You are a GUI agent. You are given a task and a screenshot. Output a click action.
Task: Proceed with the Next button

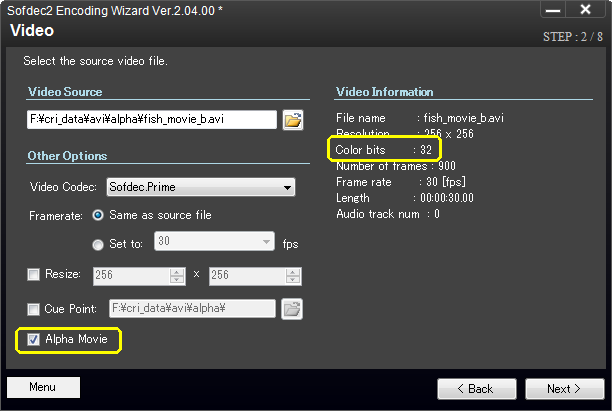point(565,389)
